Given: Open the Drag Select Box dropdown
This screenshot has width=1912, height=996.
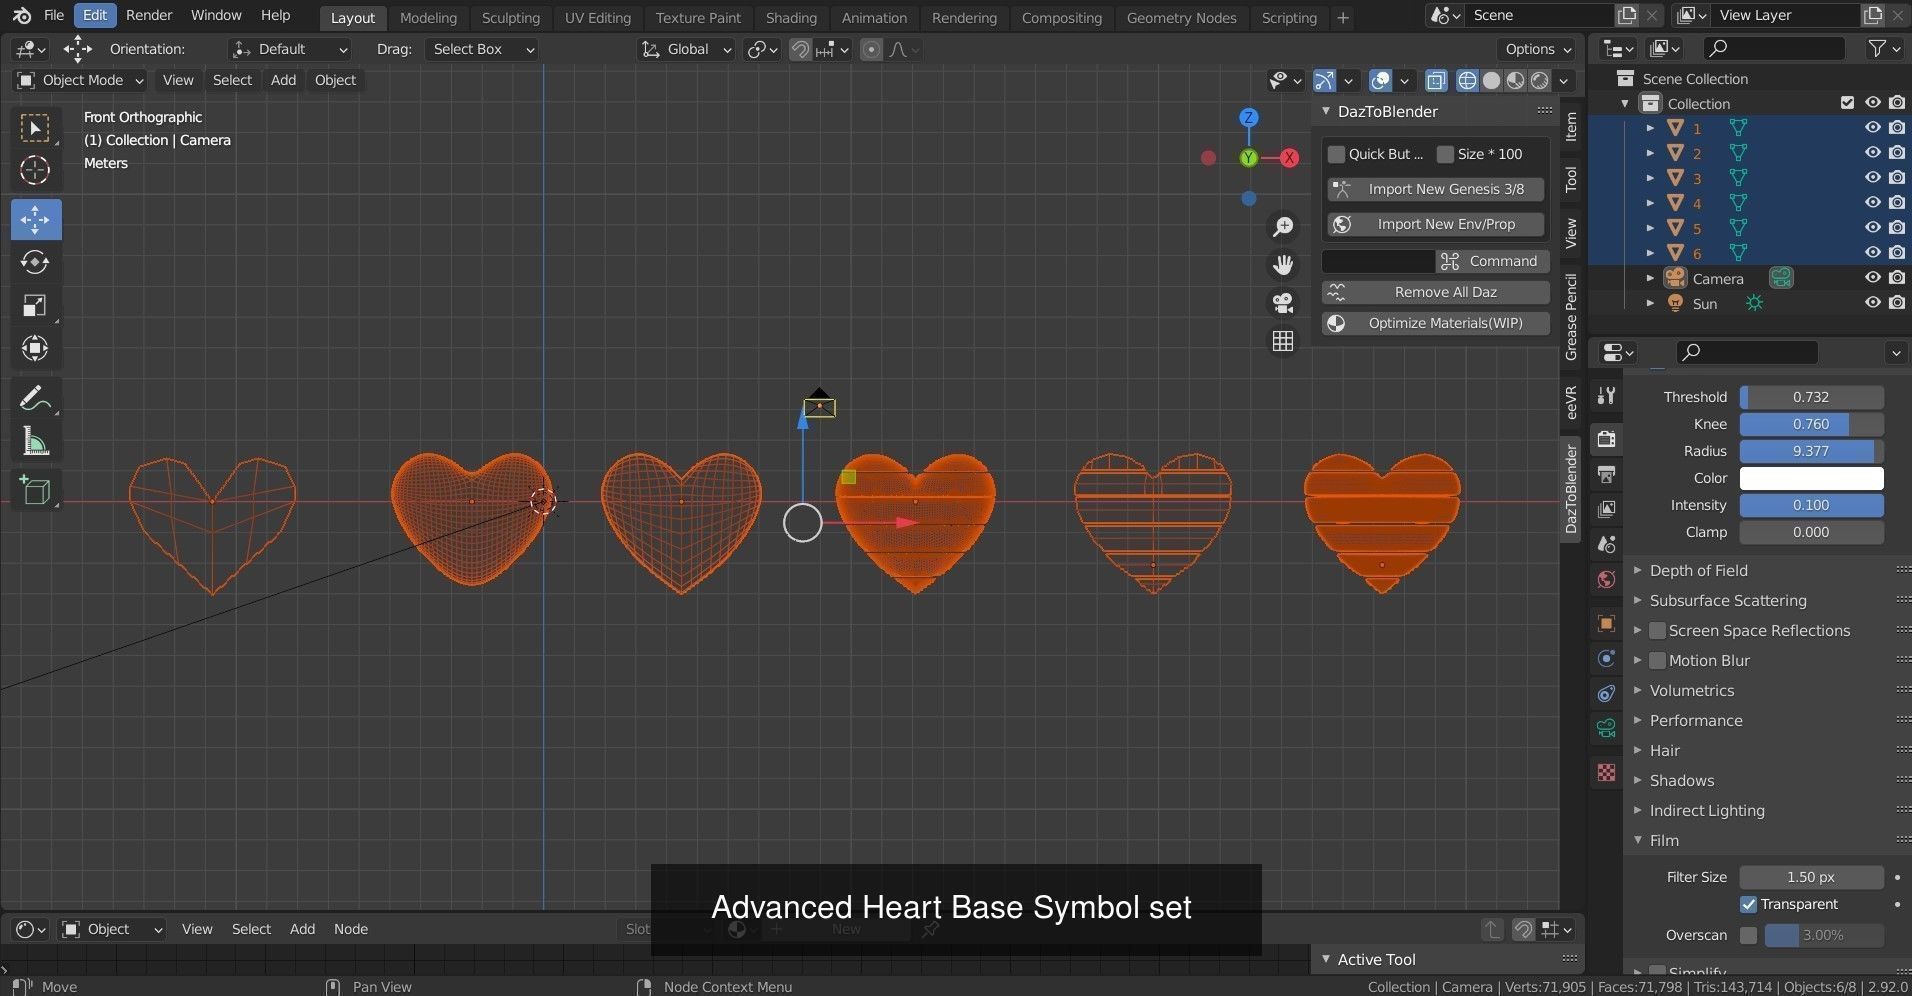Looking at the screenshot, I should (481, 49).
